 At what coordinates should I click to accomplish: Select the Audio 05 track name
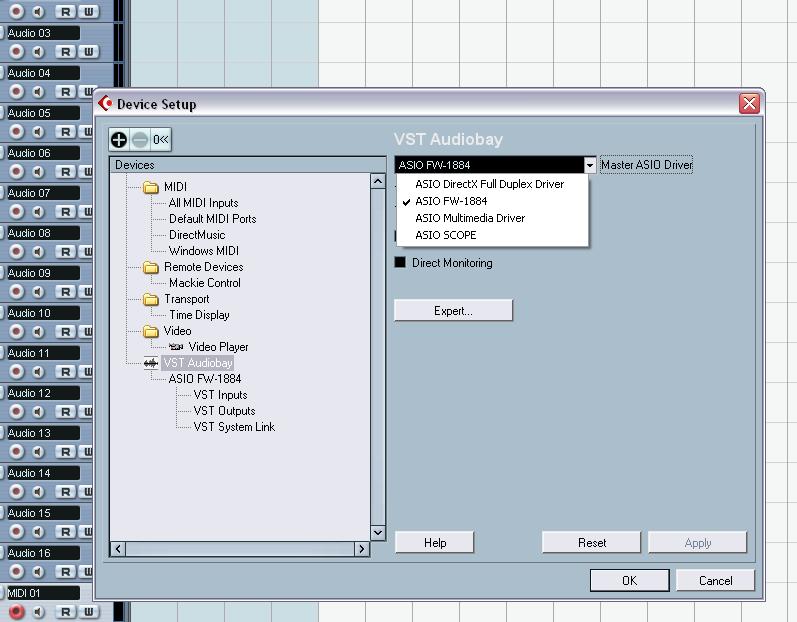[43, 113]
